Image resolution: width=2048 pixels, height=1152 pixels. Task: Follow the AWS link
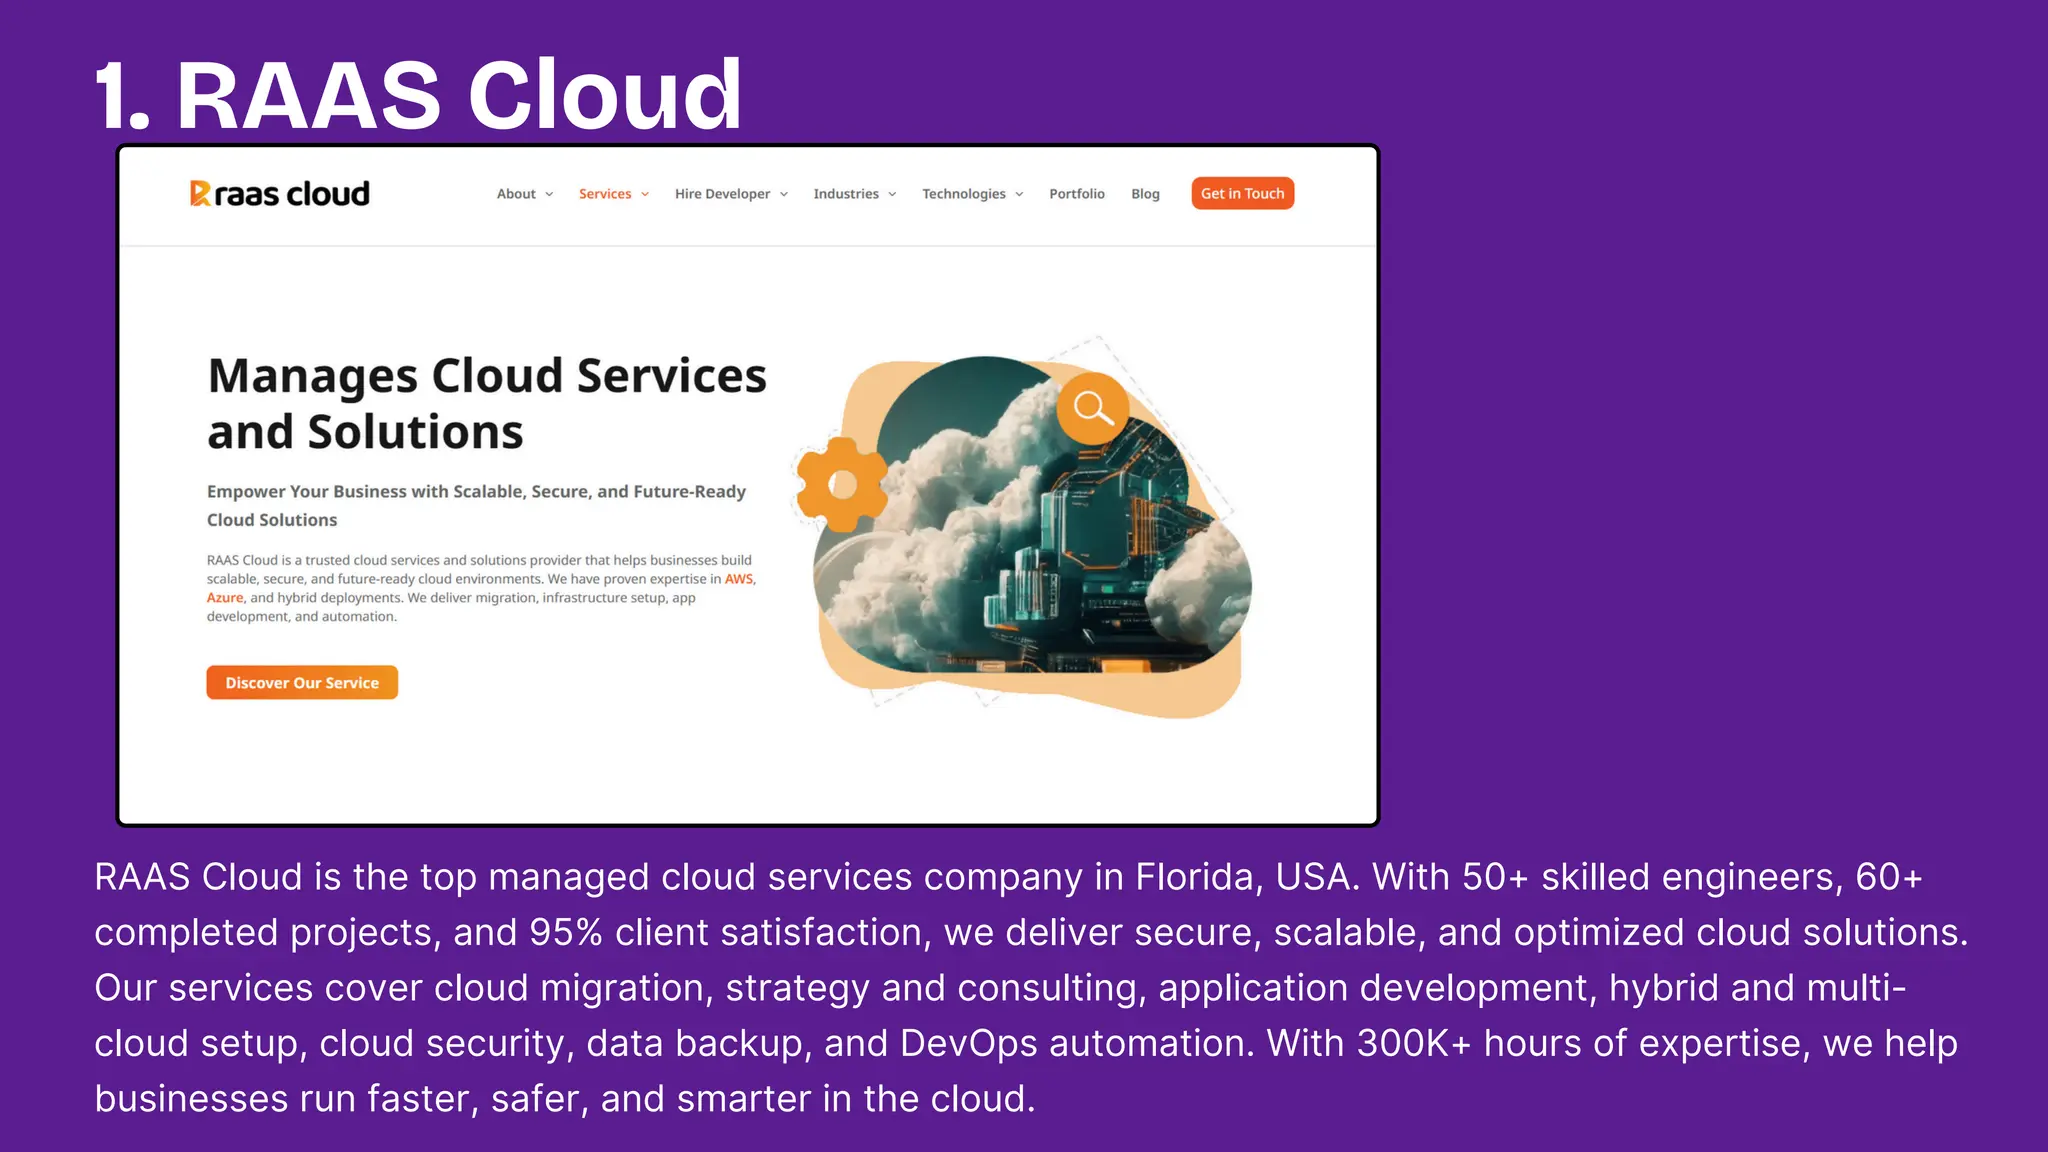click(x=739, y=579)
